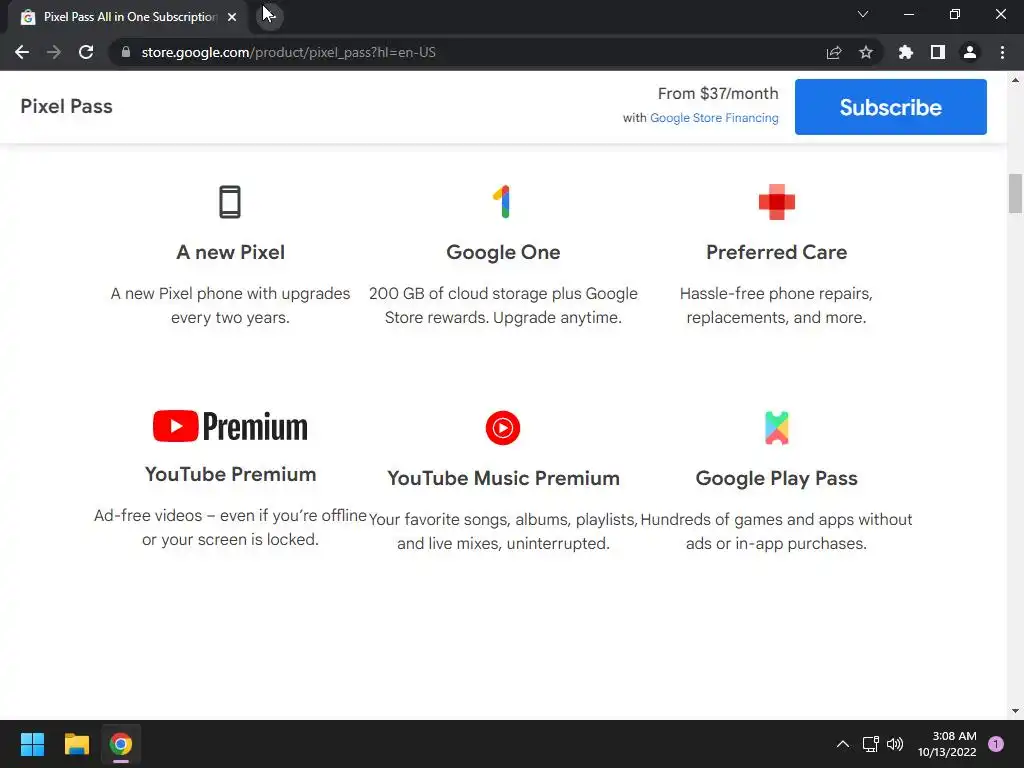Click 'Ad-free videos' description text
1024x768 pixels.
pos(230,527)
